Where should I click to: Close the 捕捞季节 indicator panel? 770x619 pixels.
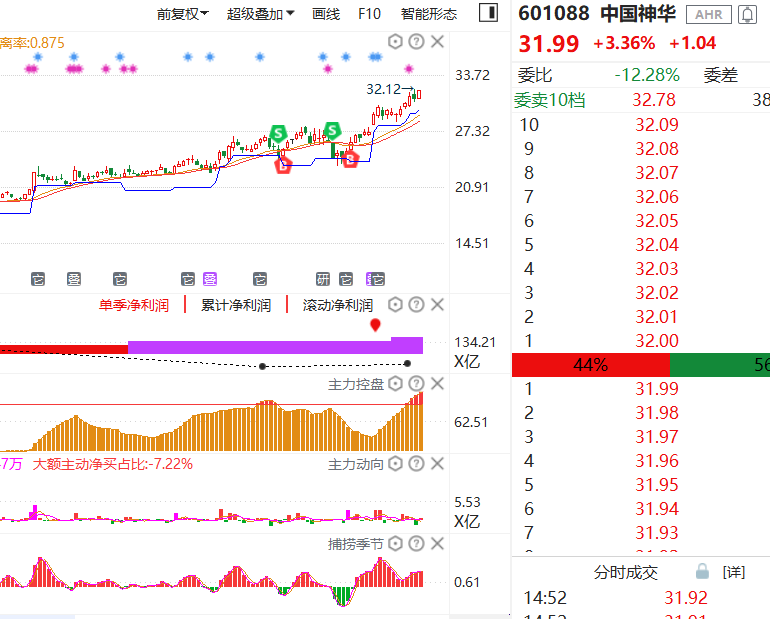[x=438, y=544]
